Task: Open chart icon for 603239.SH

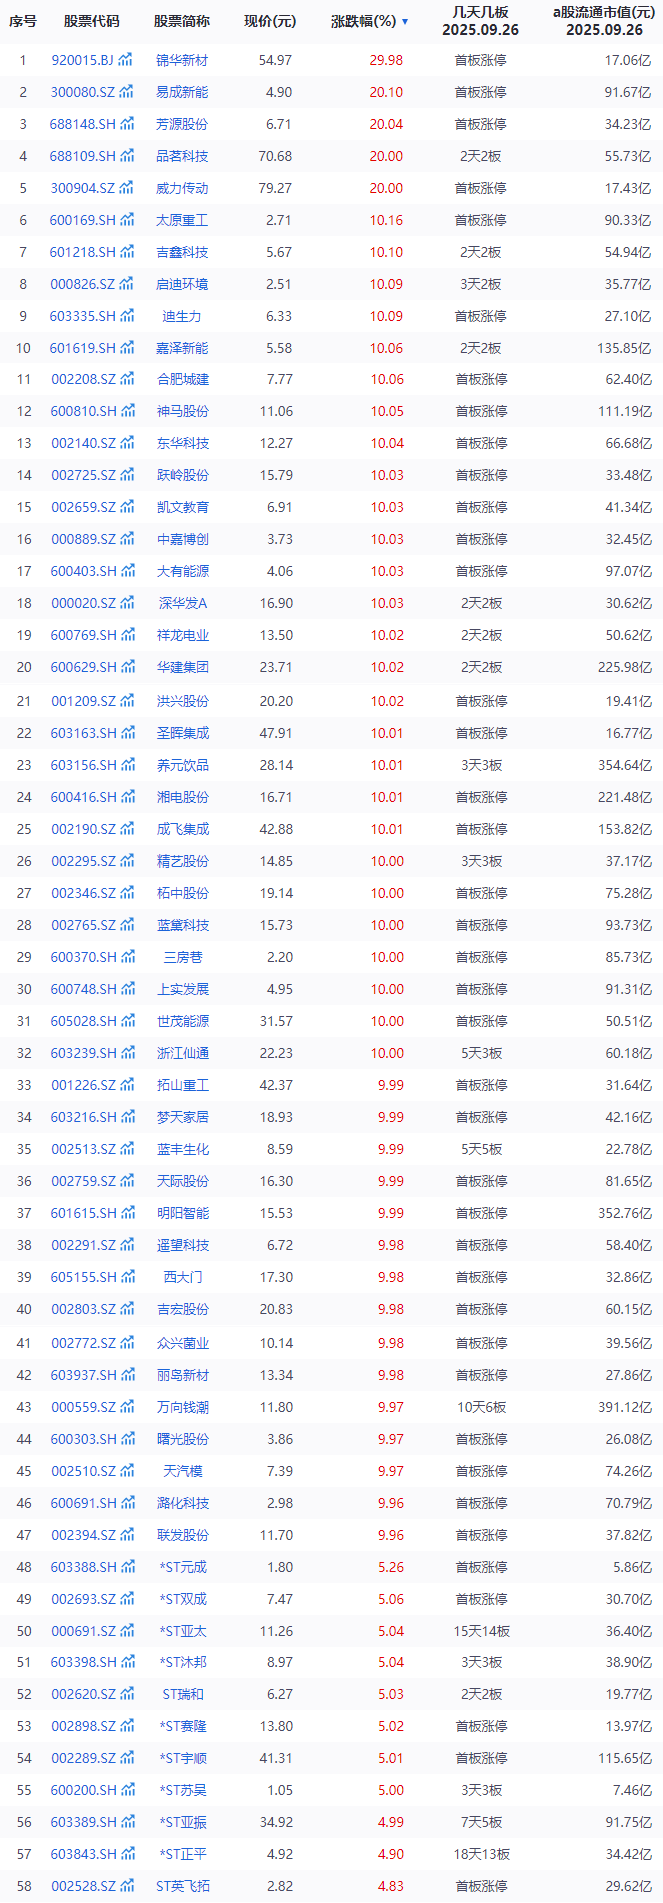Action: click(126, 1053)
